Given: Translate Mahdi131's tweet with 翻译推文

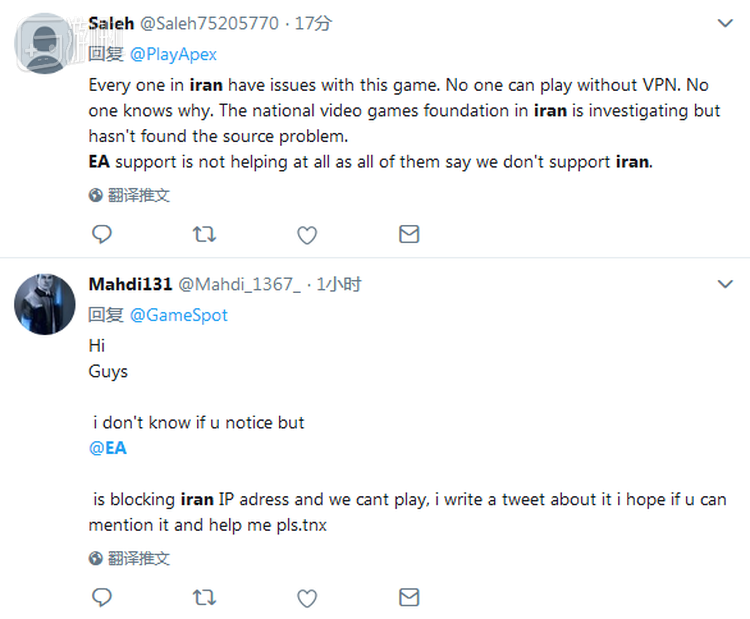Looking at the screenshot, I should click(x=138, y=558).
